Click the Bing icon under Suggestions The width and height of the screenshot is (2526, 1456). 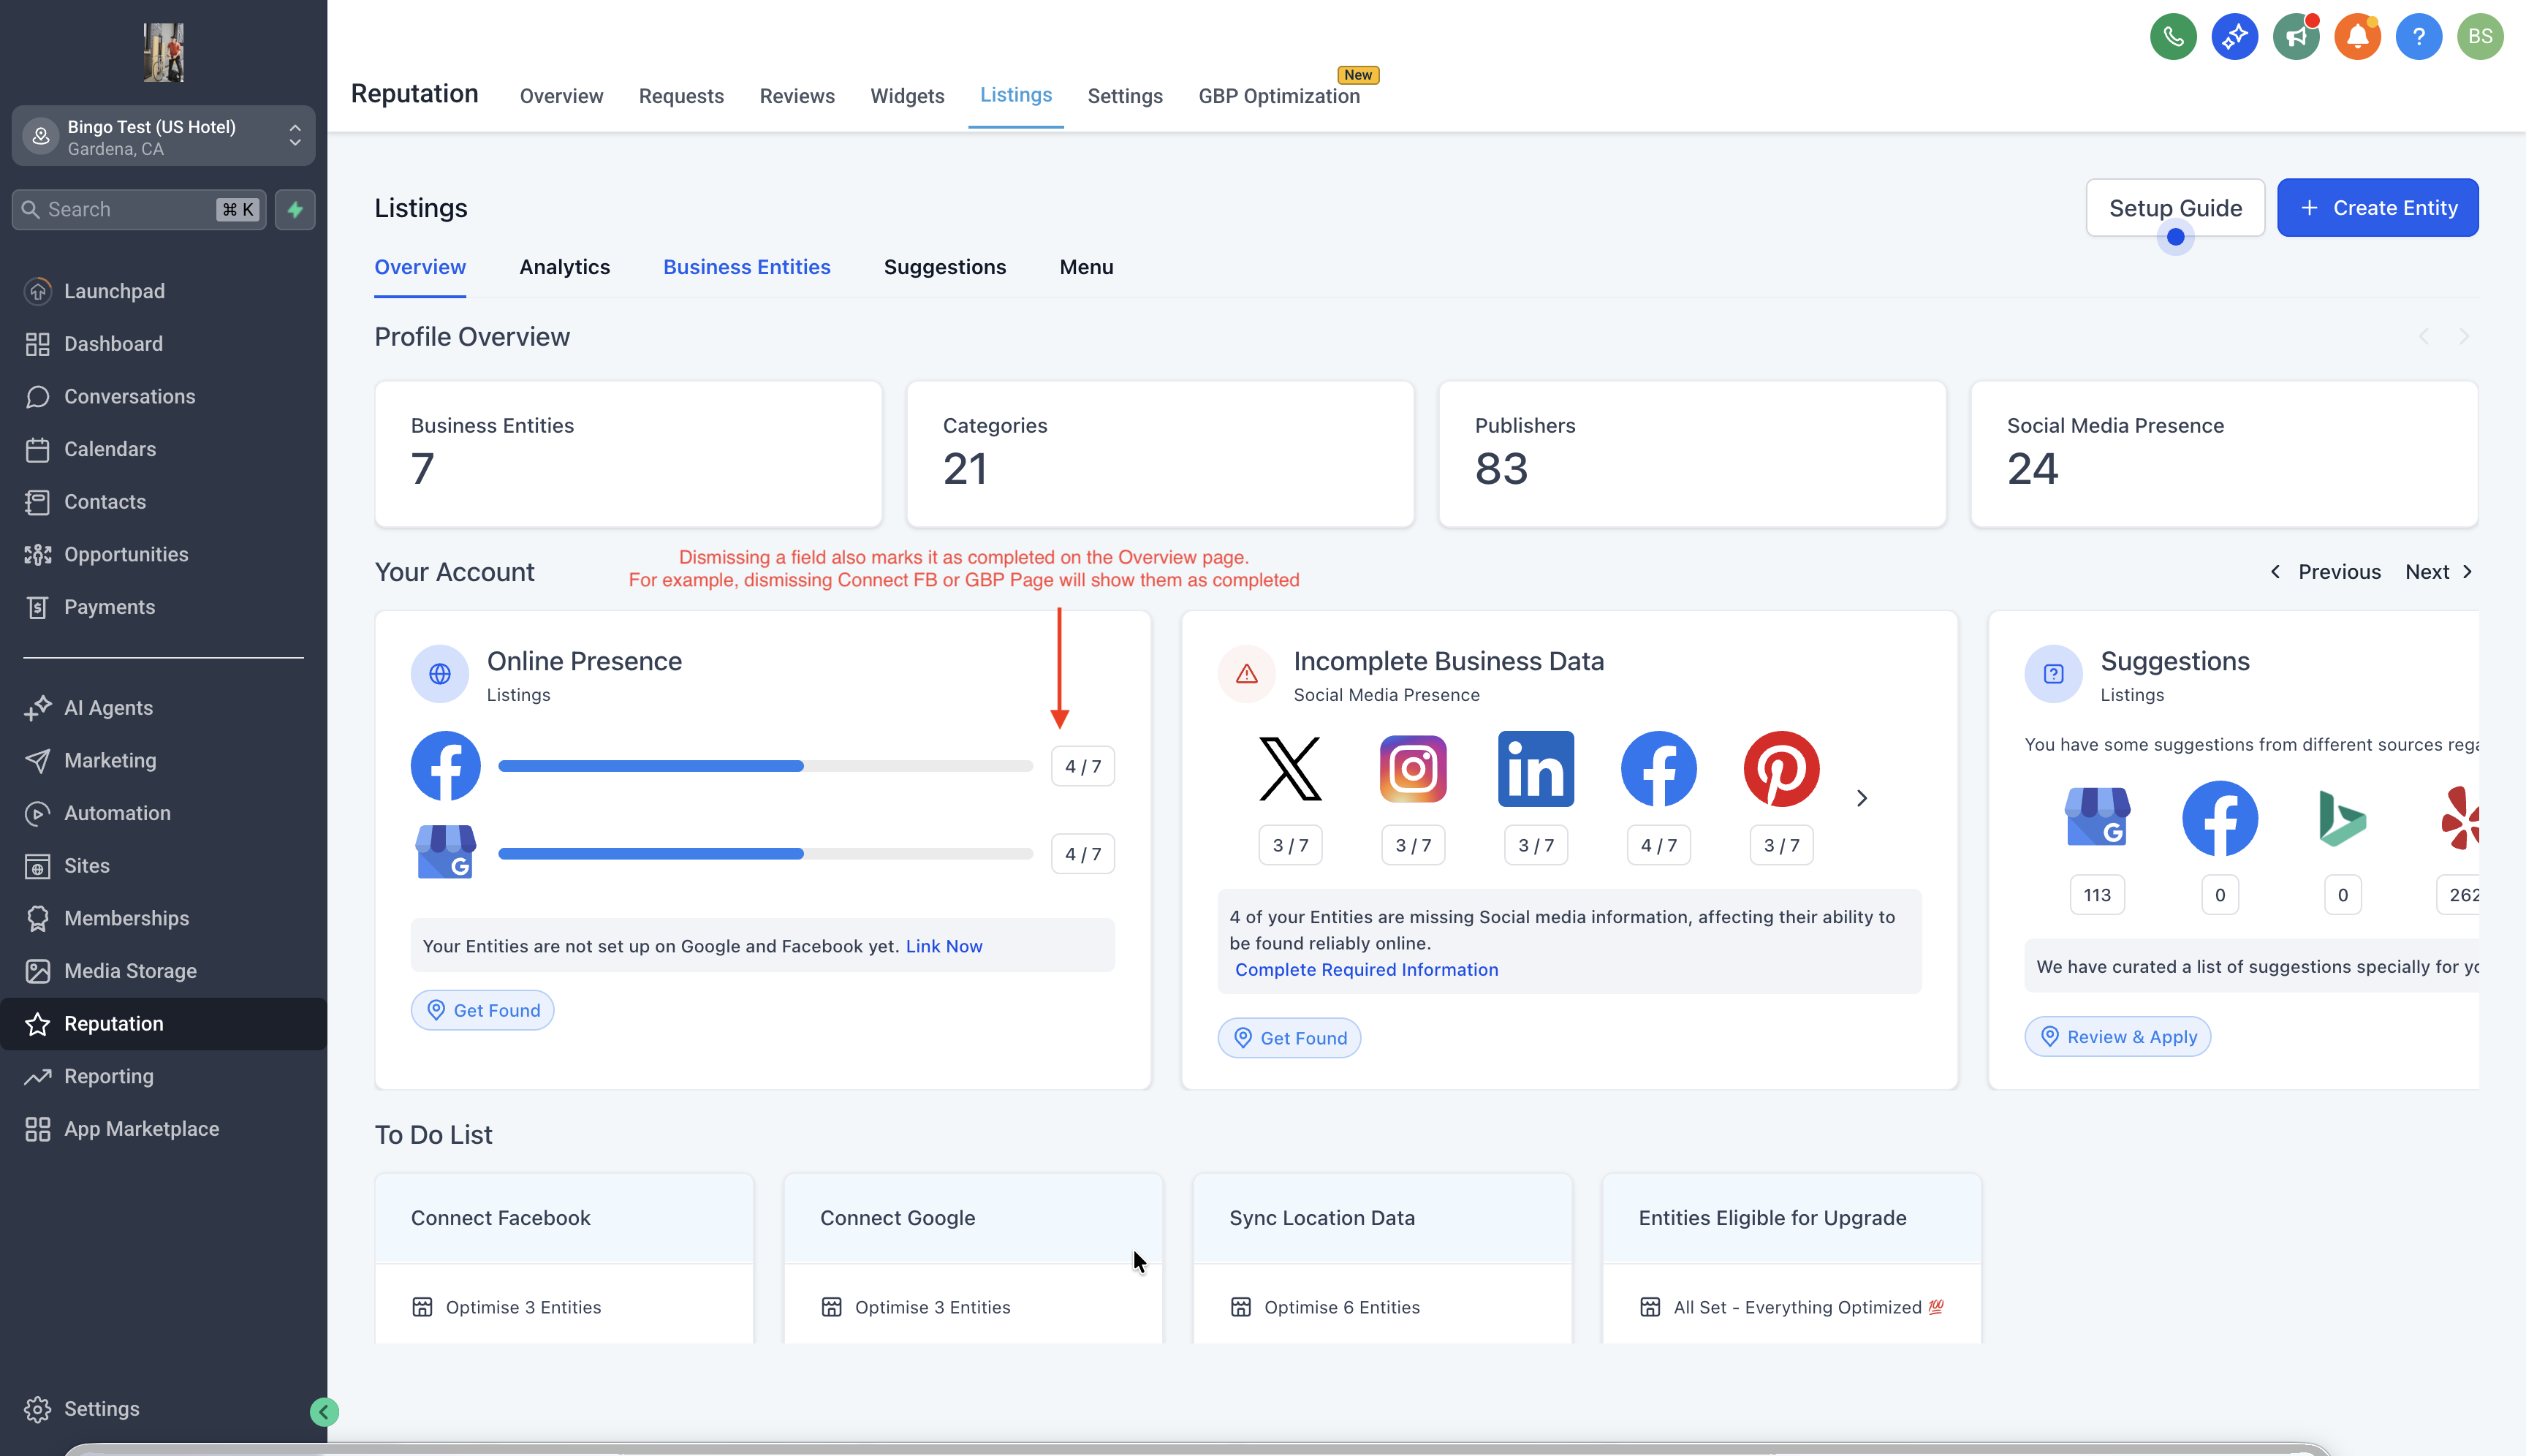2342,818
